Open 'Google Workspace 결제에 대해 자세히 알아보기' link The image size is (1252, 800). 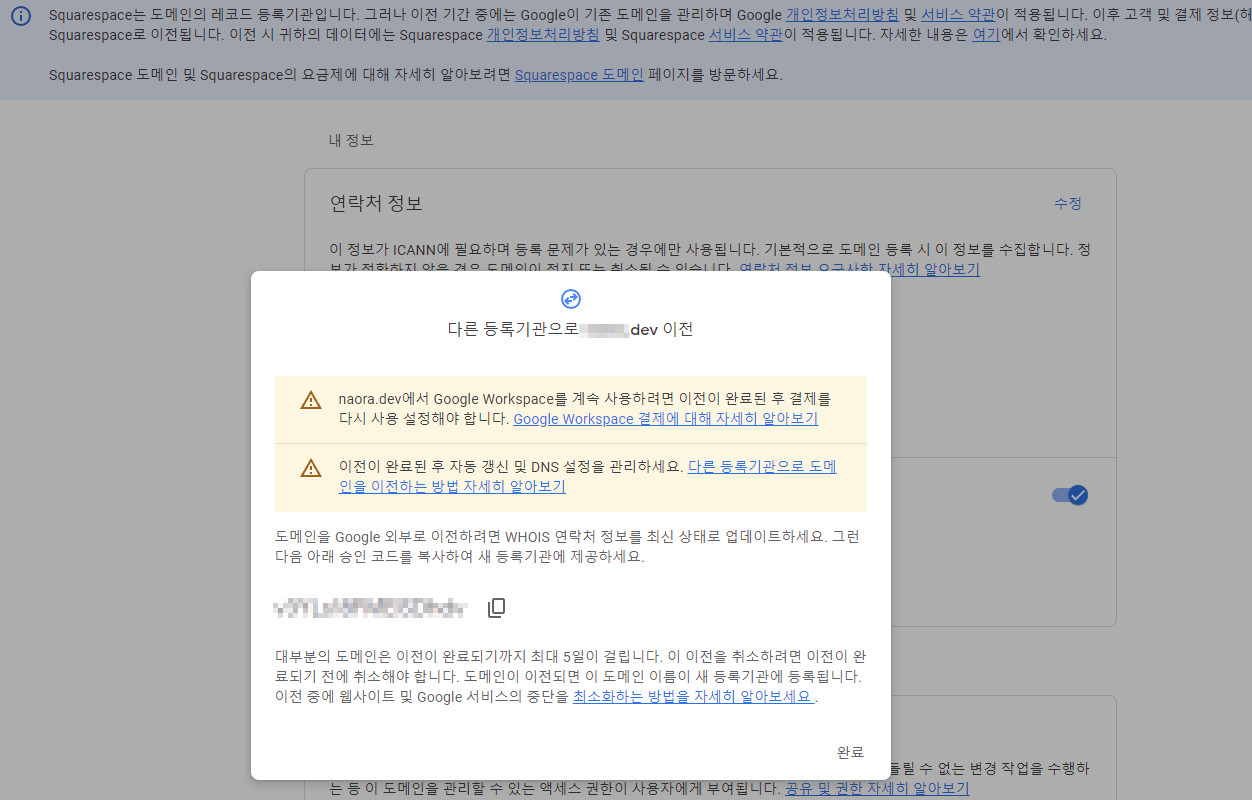click(x=666, y=419)
